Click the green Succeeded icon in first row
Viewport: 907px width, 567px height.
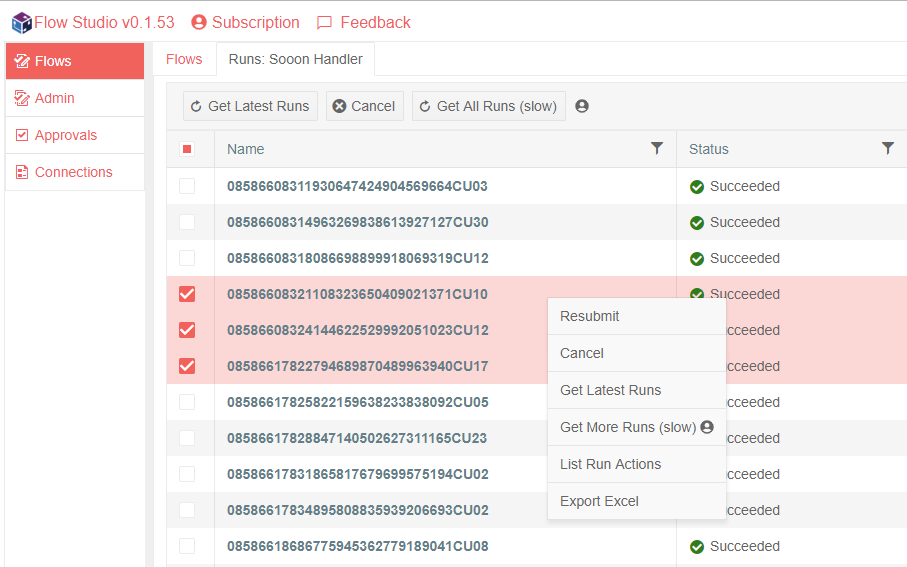click(697, 187)
